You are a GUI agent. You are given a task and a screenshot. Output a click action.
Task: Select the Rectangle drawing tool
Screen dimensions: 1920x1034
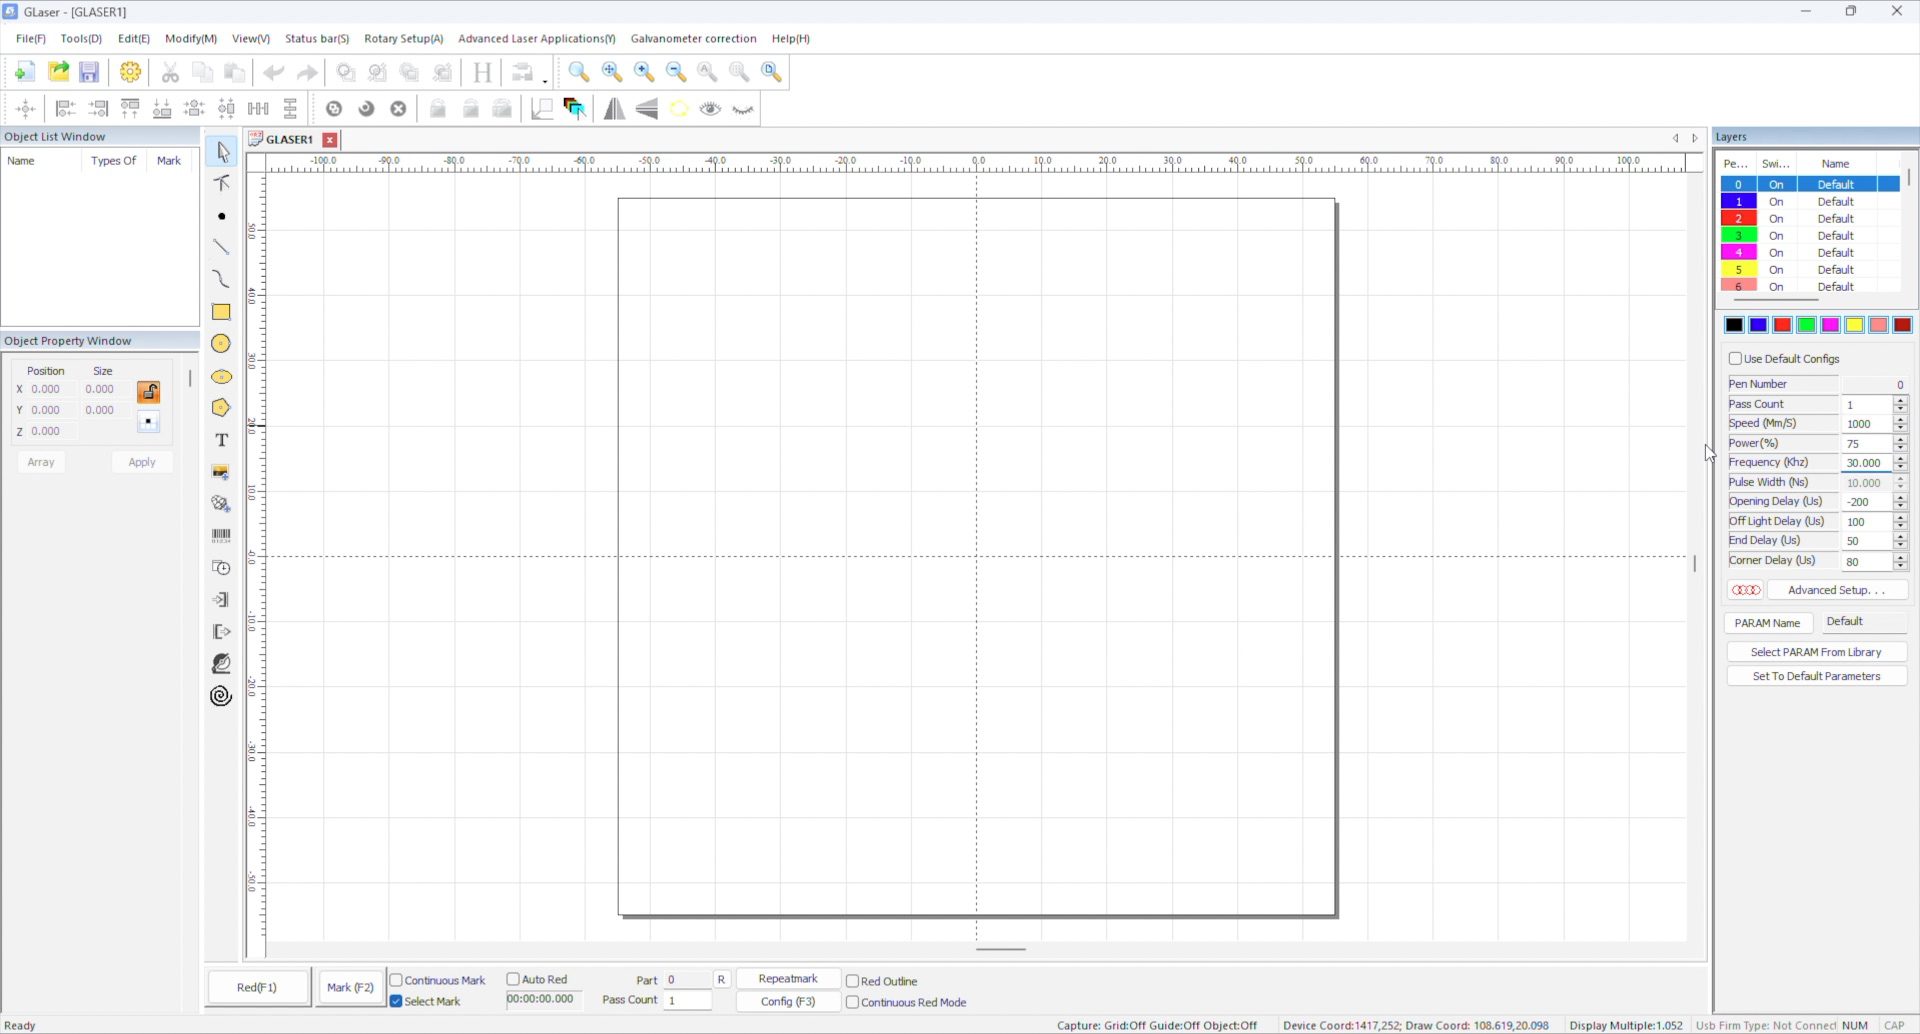point(221,312)
